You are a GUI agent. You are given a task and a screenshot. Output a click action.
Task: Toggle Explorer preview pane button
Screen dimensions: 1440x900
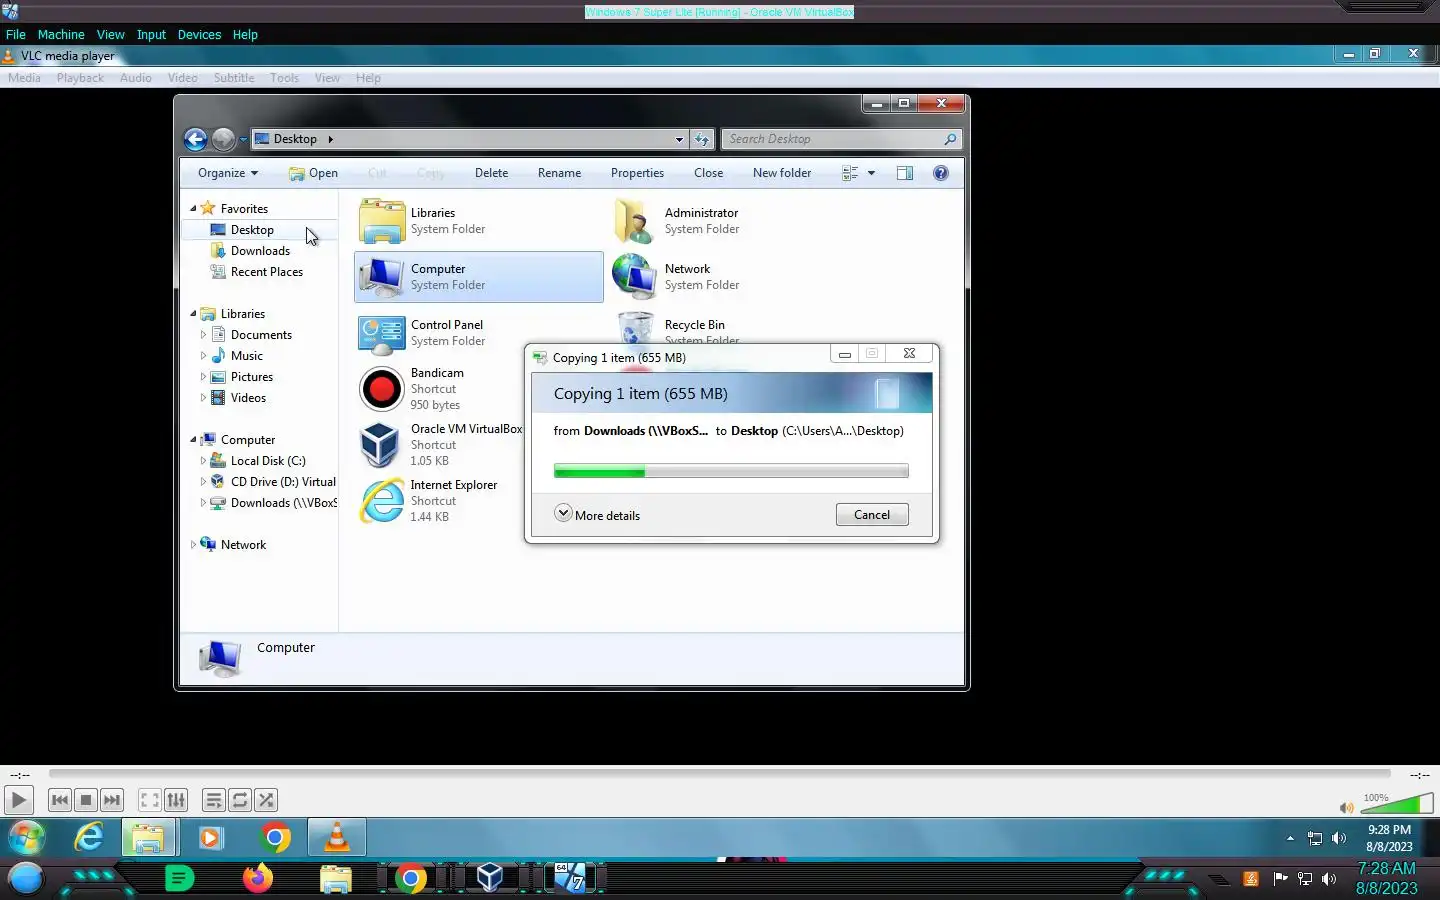905,173
